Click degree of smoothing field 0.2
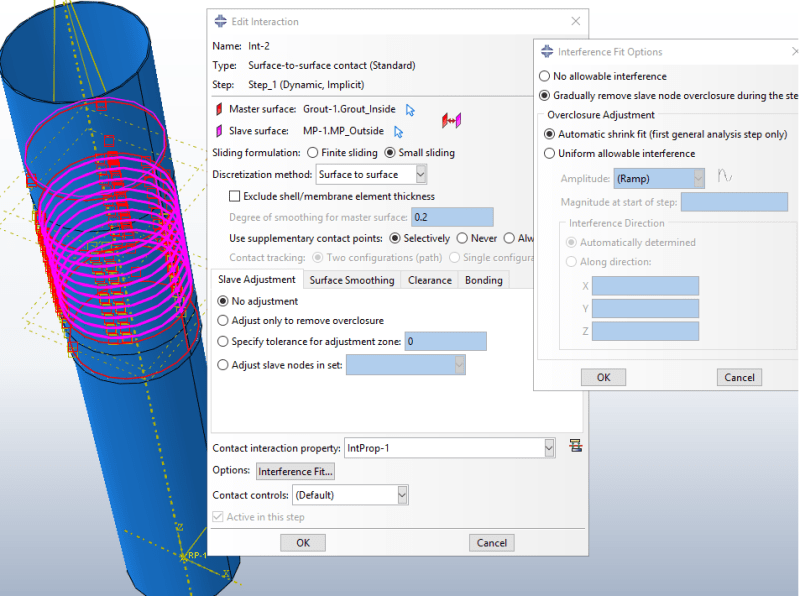The height and width of the screenshot is (596, 800). pyautogui.click(x=452, y=217)
